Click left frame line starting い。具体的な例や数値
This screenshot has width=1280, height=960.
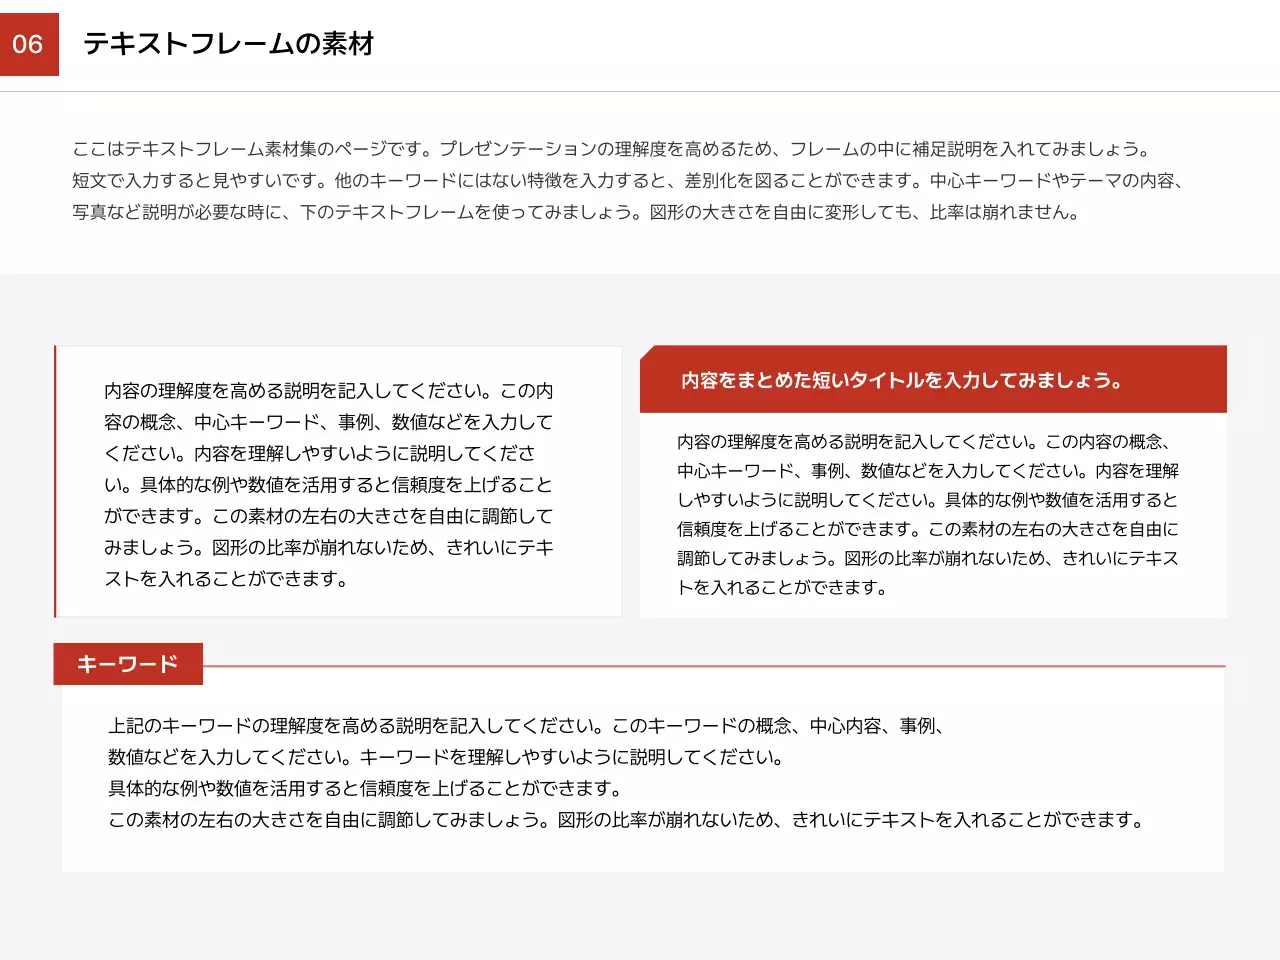[x=328, y=485]
